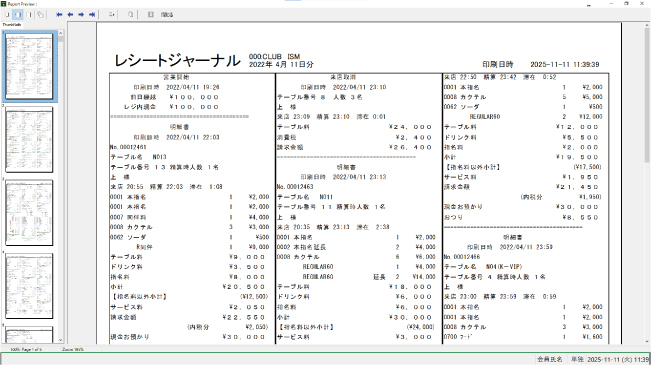Click the thumbnail panel scroll-up arrow
Viewport: 651px width, 365px height.
[61, 33]
